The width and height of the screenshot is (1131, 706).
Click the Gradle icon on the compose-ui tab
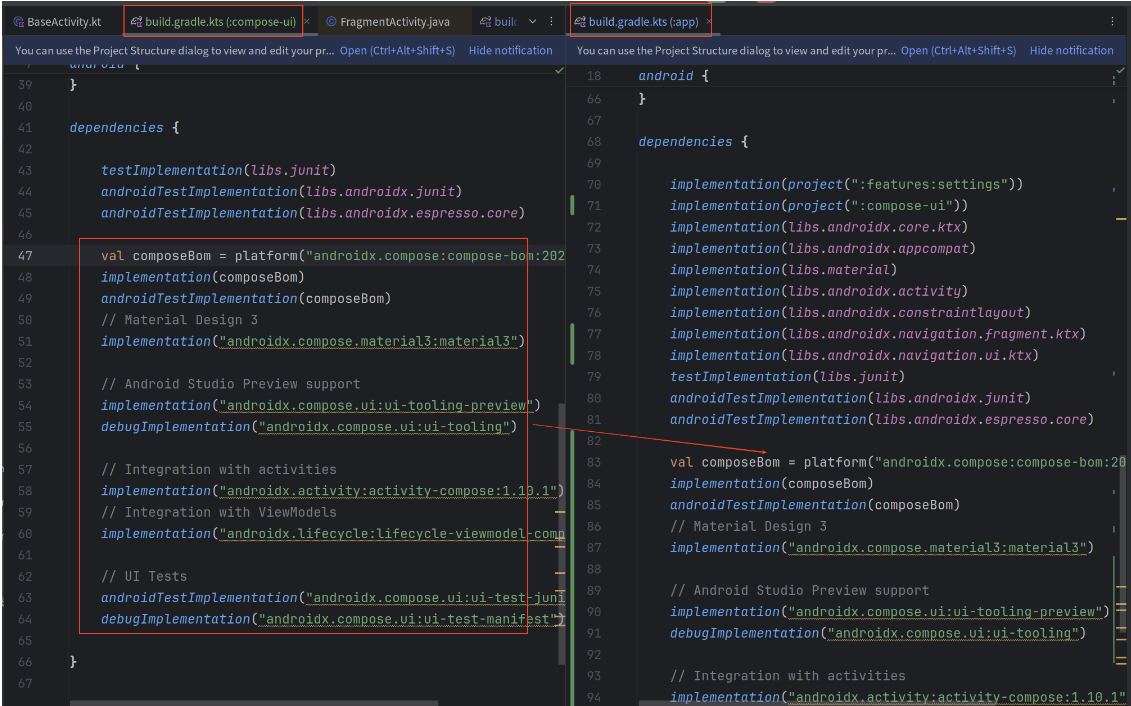(x=134, y=20)
